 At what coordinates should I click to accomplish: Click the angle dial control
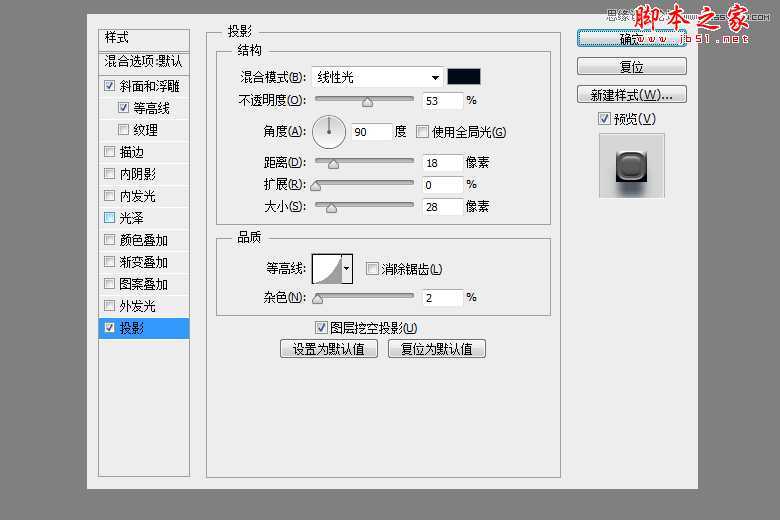pyautogui.click(x=328, y=131)
